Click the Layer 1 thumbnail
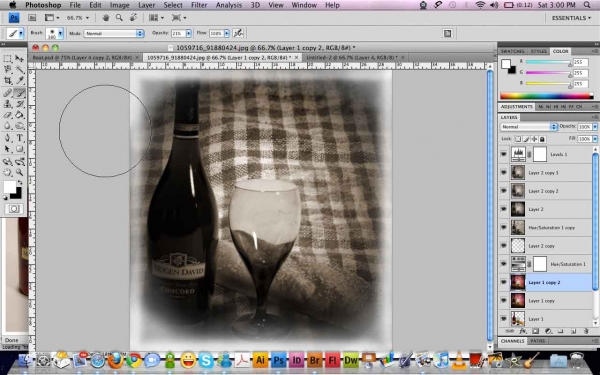 (518, 319)
